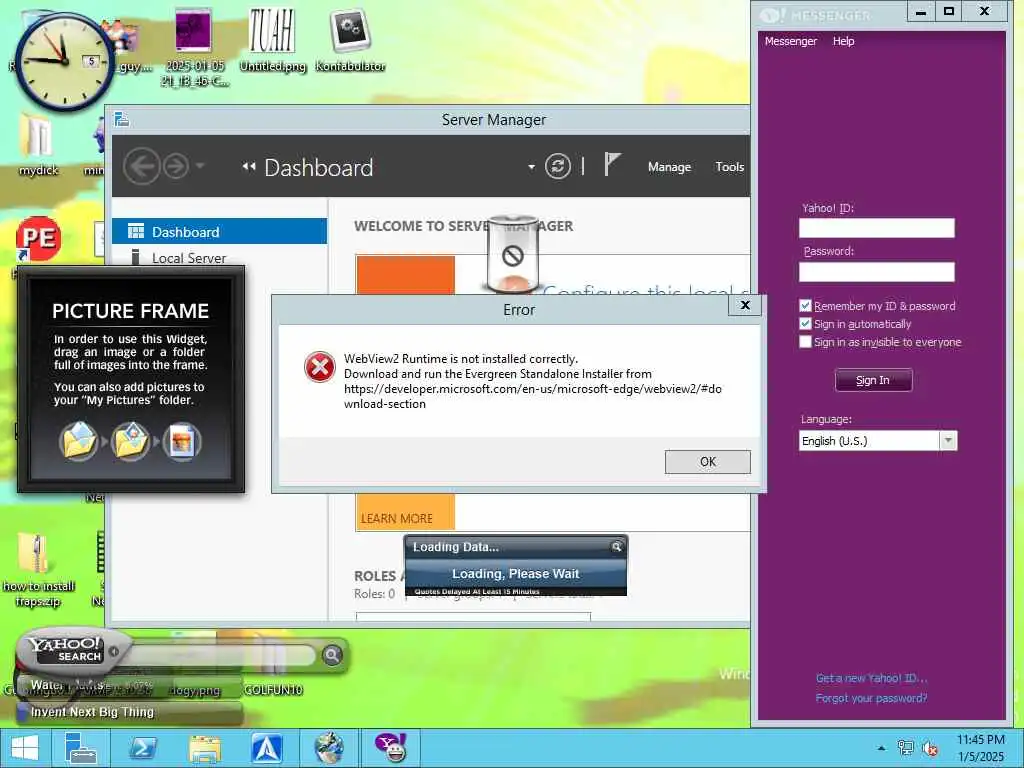Click the Yahoo! Search logo on widget
This screenshot has height=768, width=1024.
click(x=65, y=649)
